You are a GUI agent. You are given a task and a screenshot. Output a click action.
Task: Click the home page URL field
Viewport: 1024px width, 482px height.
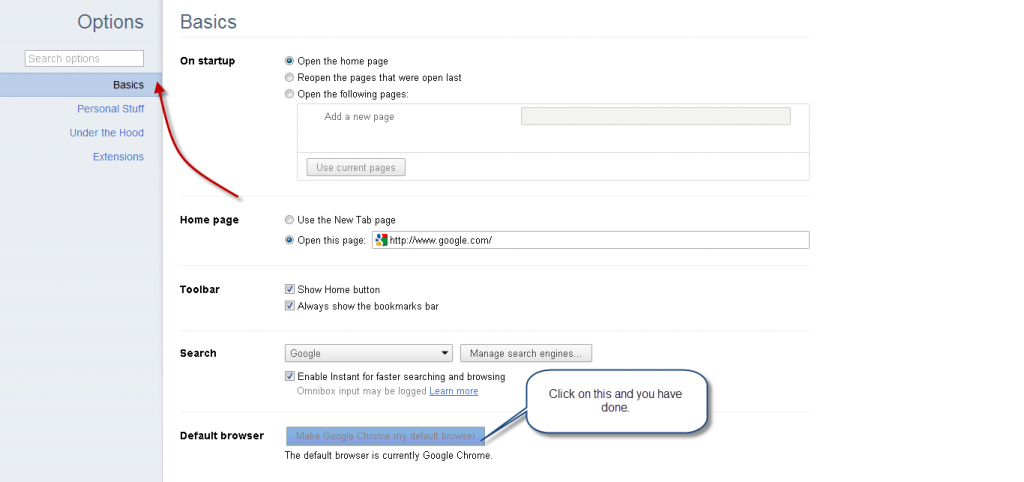point(590,240)
